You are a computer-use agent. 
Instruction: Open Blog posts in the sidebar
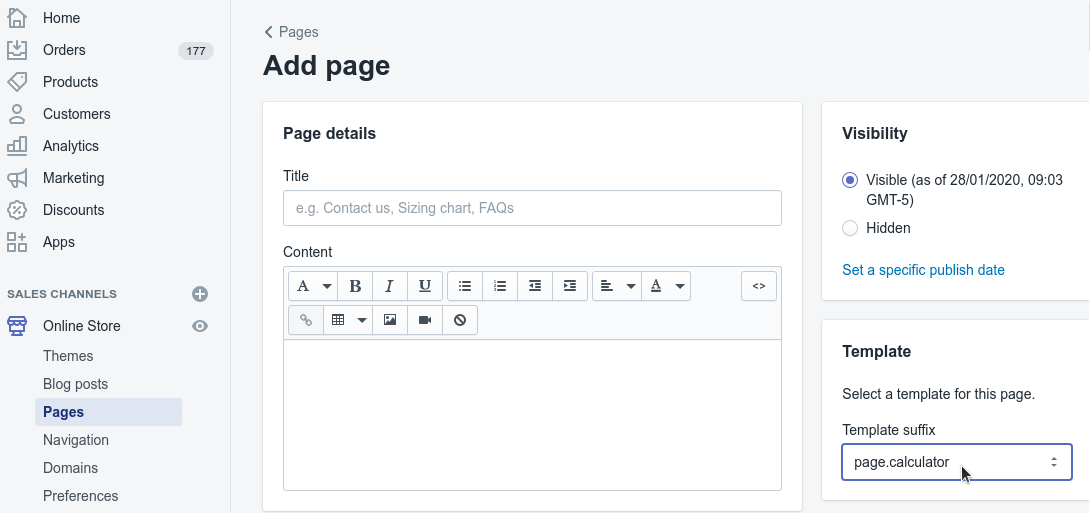[x=75, y=384]
